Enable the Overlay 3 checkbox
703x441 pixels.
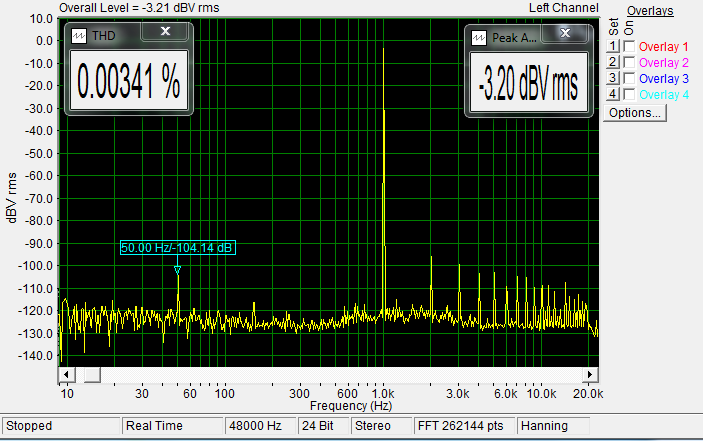[x=629, y=78]
